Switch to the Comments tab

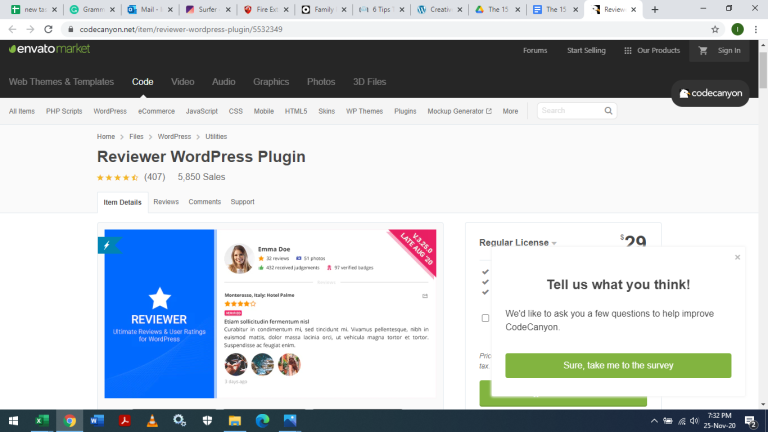pyautogui.click(x=205, y=202)
